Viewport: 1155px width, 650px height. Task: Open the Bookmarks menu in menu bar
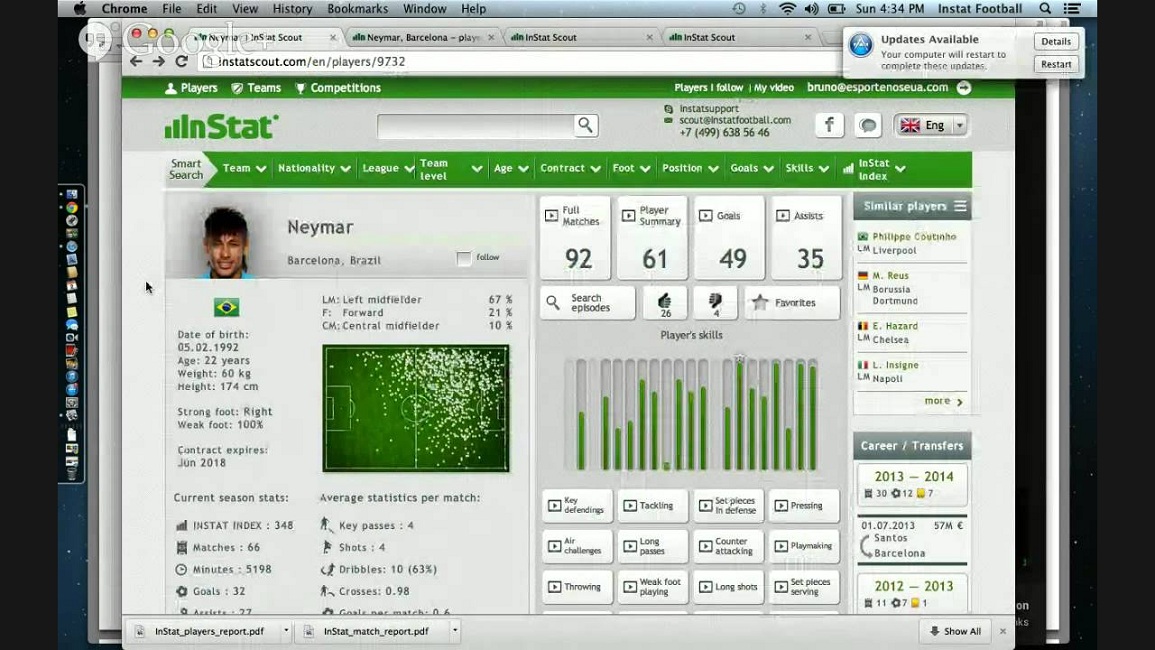click(x=357, y=9)
